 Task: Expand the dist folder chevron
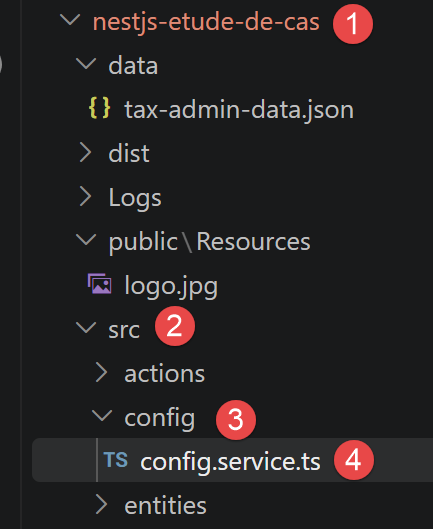[x=85, y=152]
